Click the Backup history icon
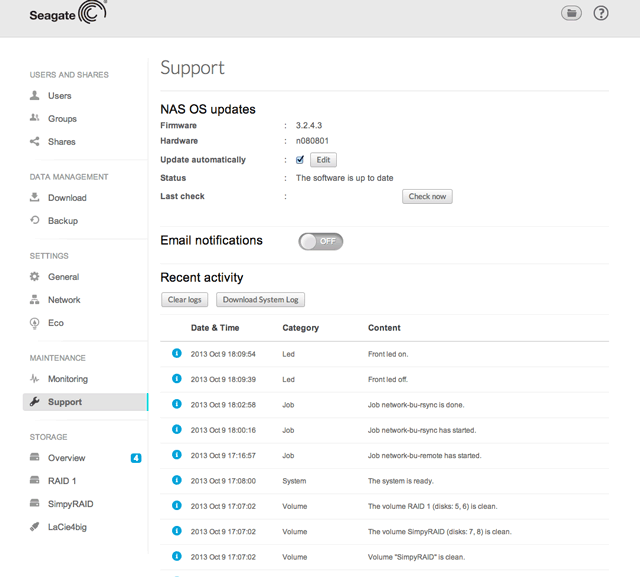 pyautogui.click(x=35, y=220)
